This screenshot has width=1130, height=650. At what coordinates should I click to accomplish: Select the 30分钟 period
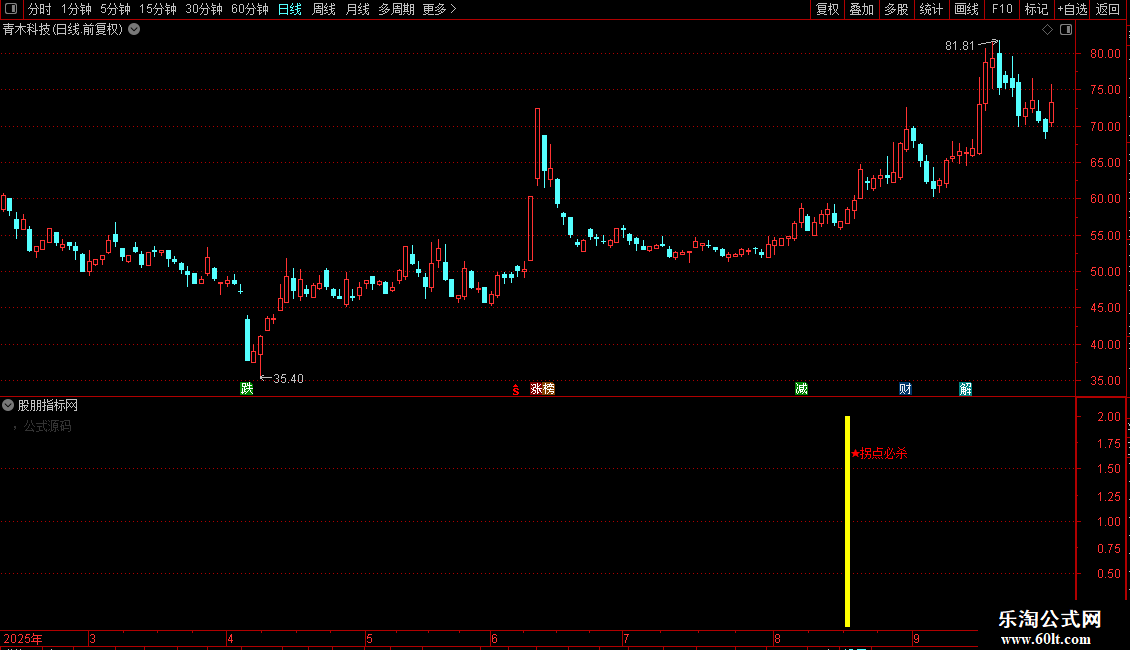pos(203,9)
